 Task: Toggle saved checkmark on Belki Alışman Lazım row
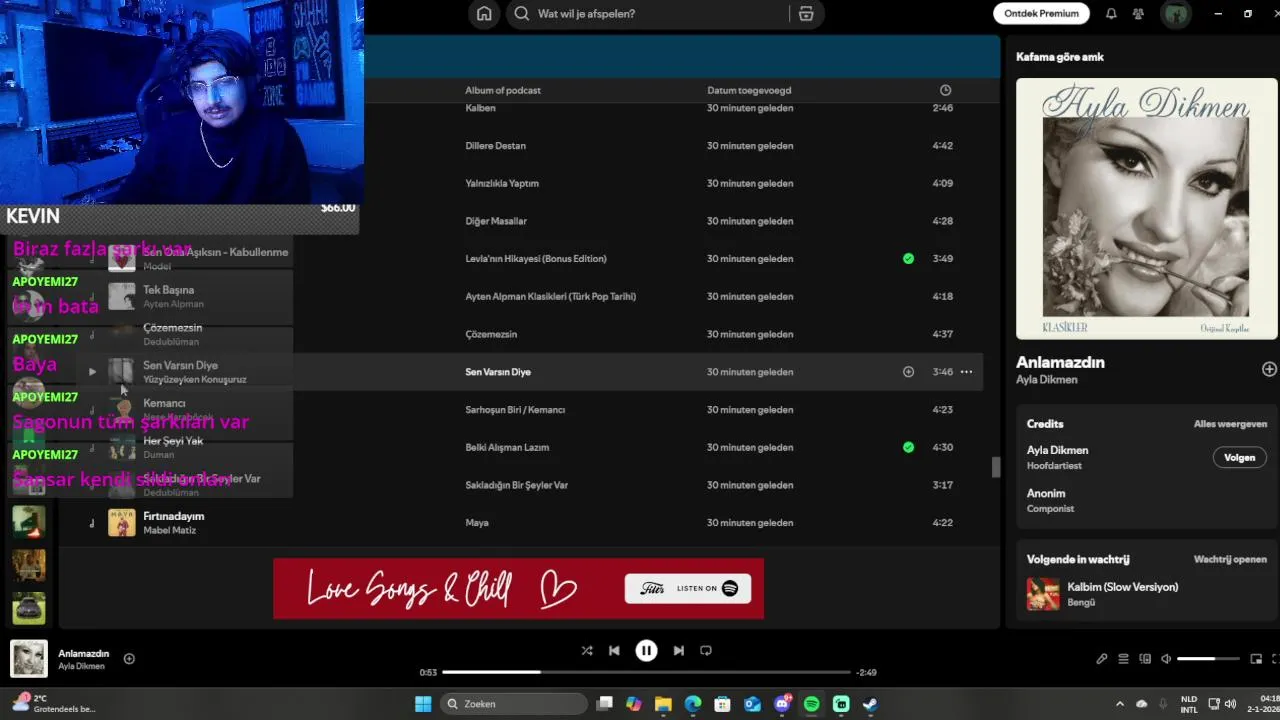tap(908, 447)
